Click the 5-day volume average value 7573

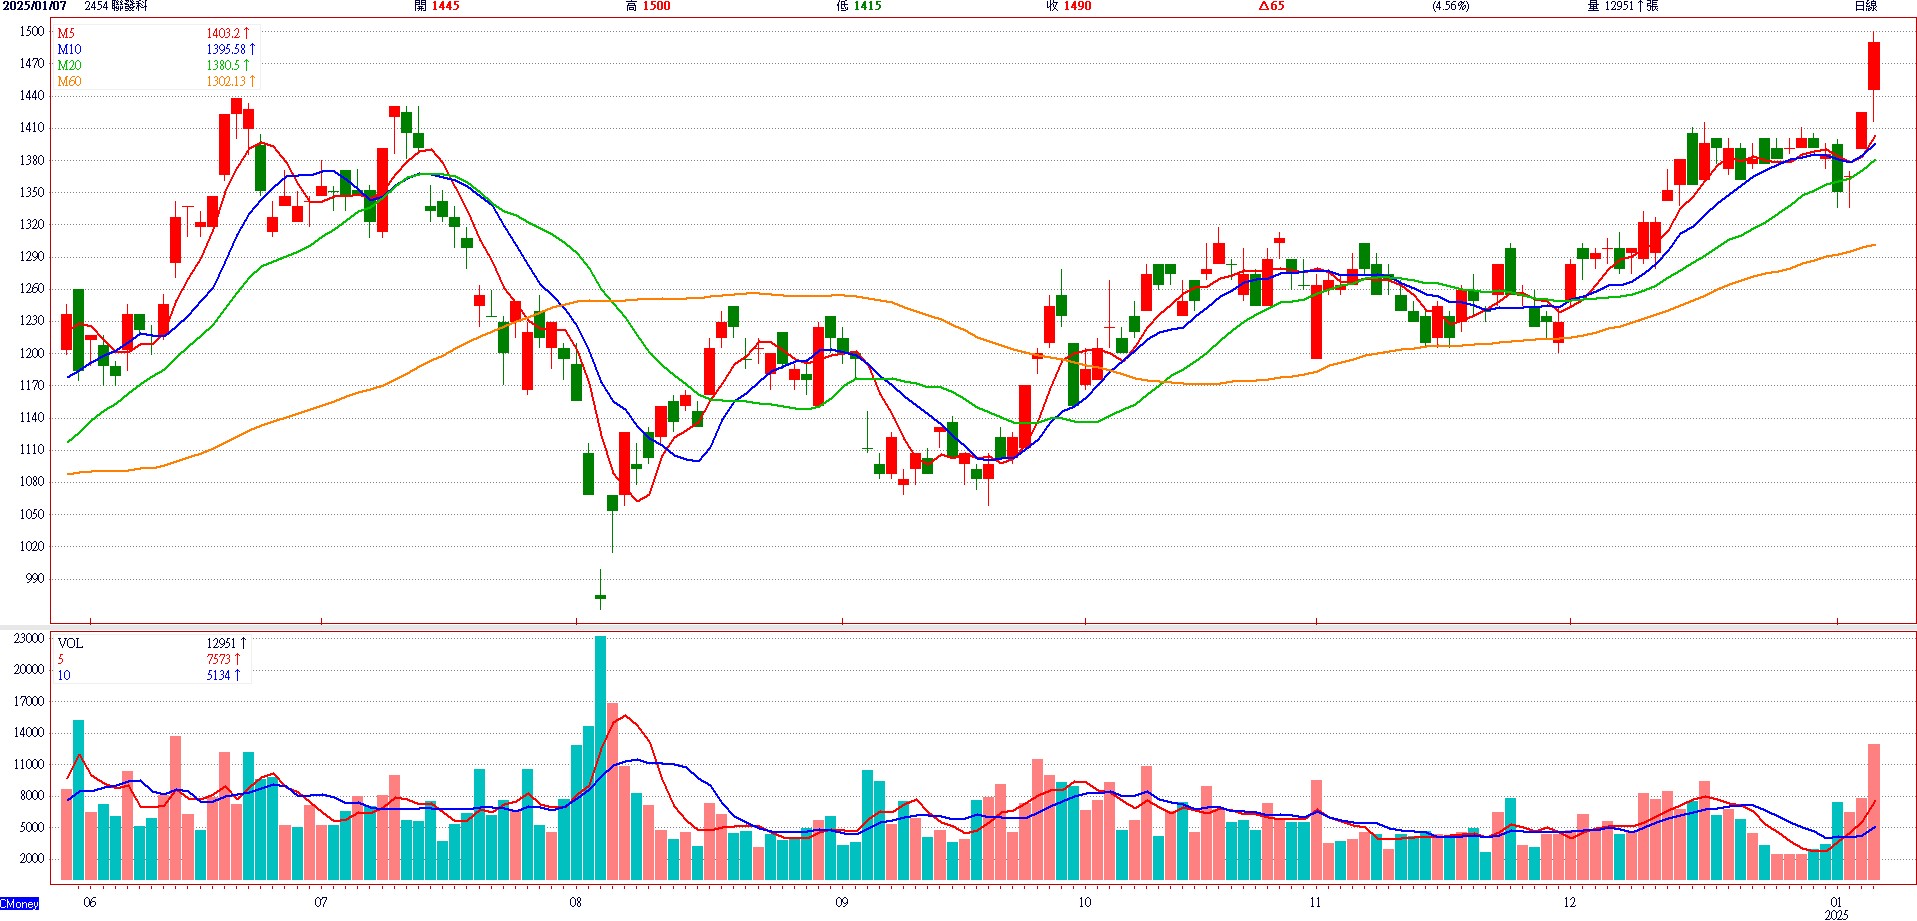pyautogui.click(x=218, y=659)
